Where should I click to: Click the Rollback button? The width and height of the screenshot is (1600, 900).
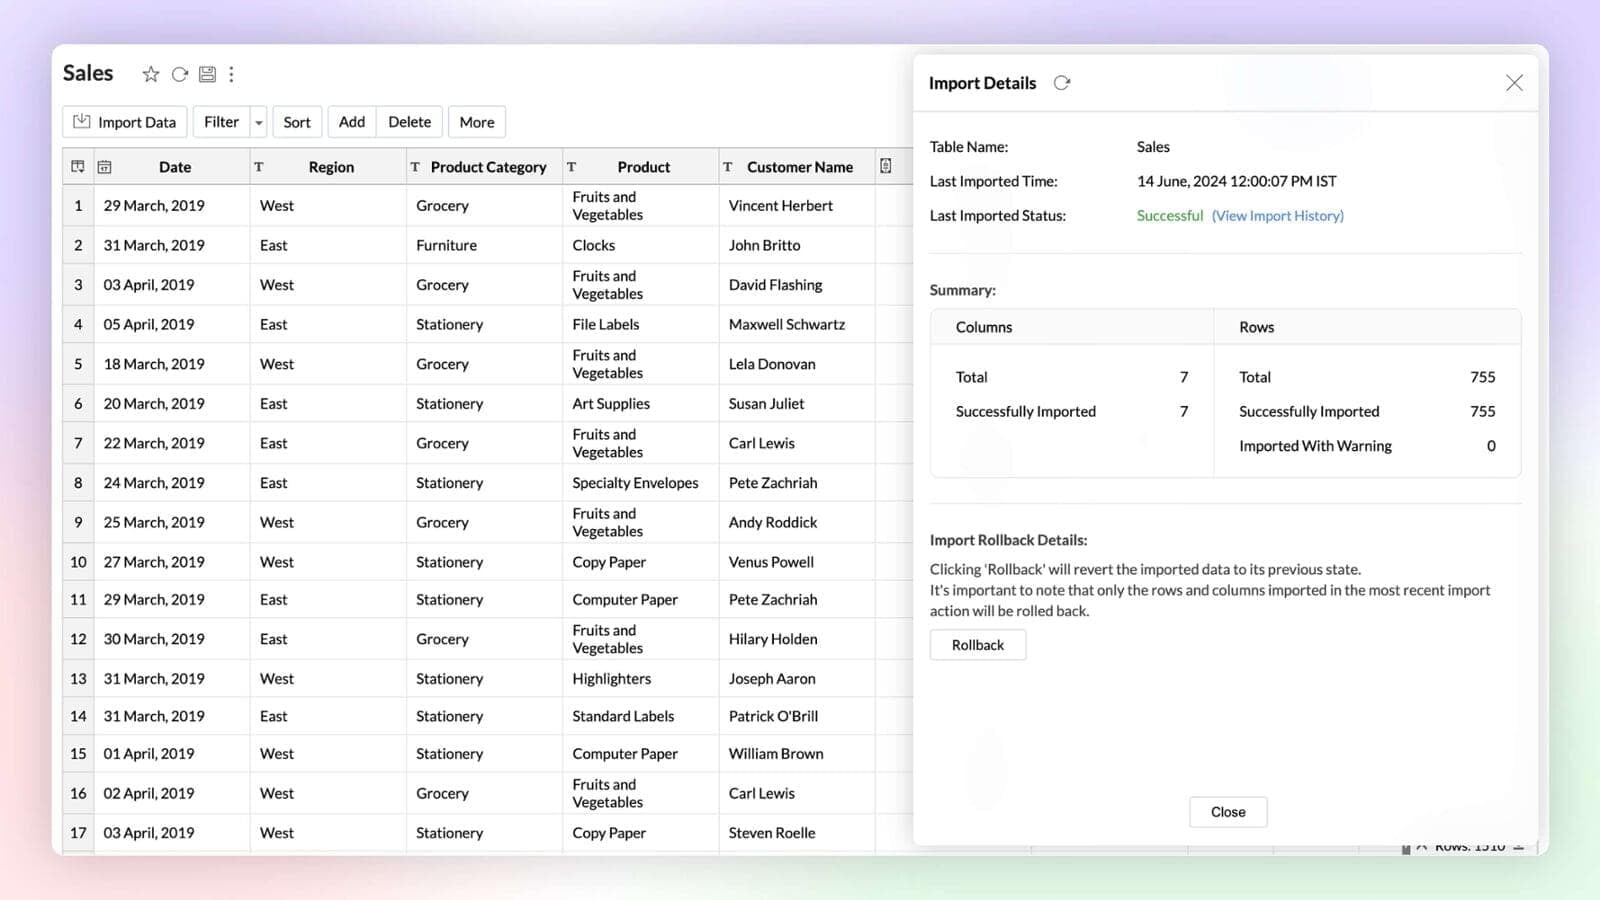click(978, 645)
